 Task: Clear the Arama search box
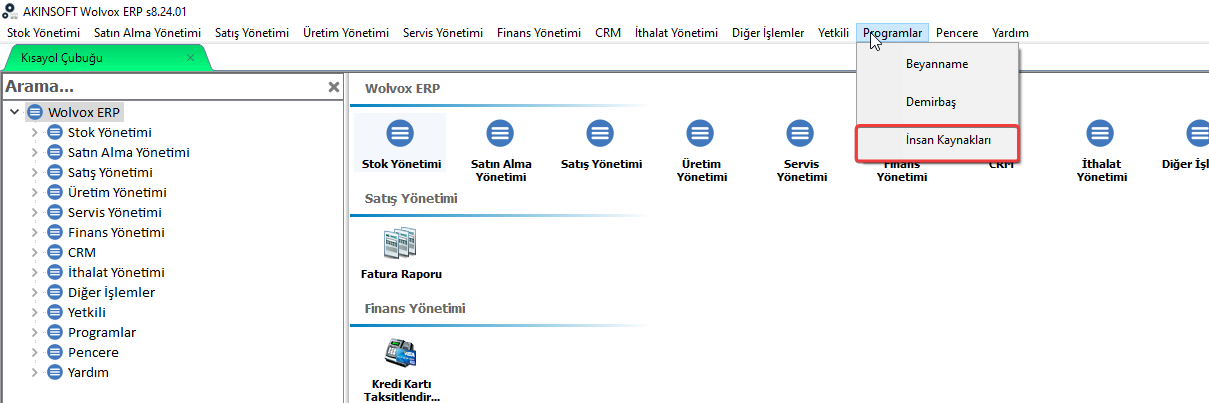[x=334, y=87]
